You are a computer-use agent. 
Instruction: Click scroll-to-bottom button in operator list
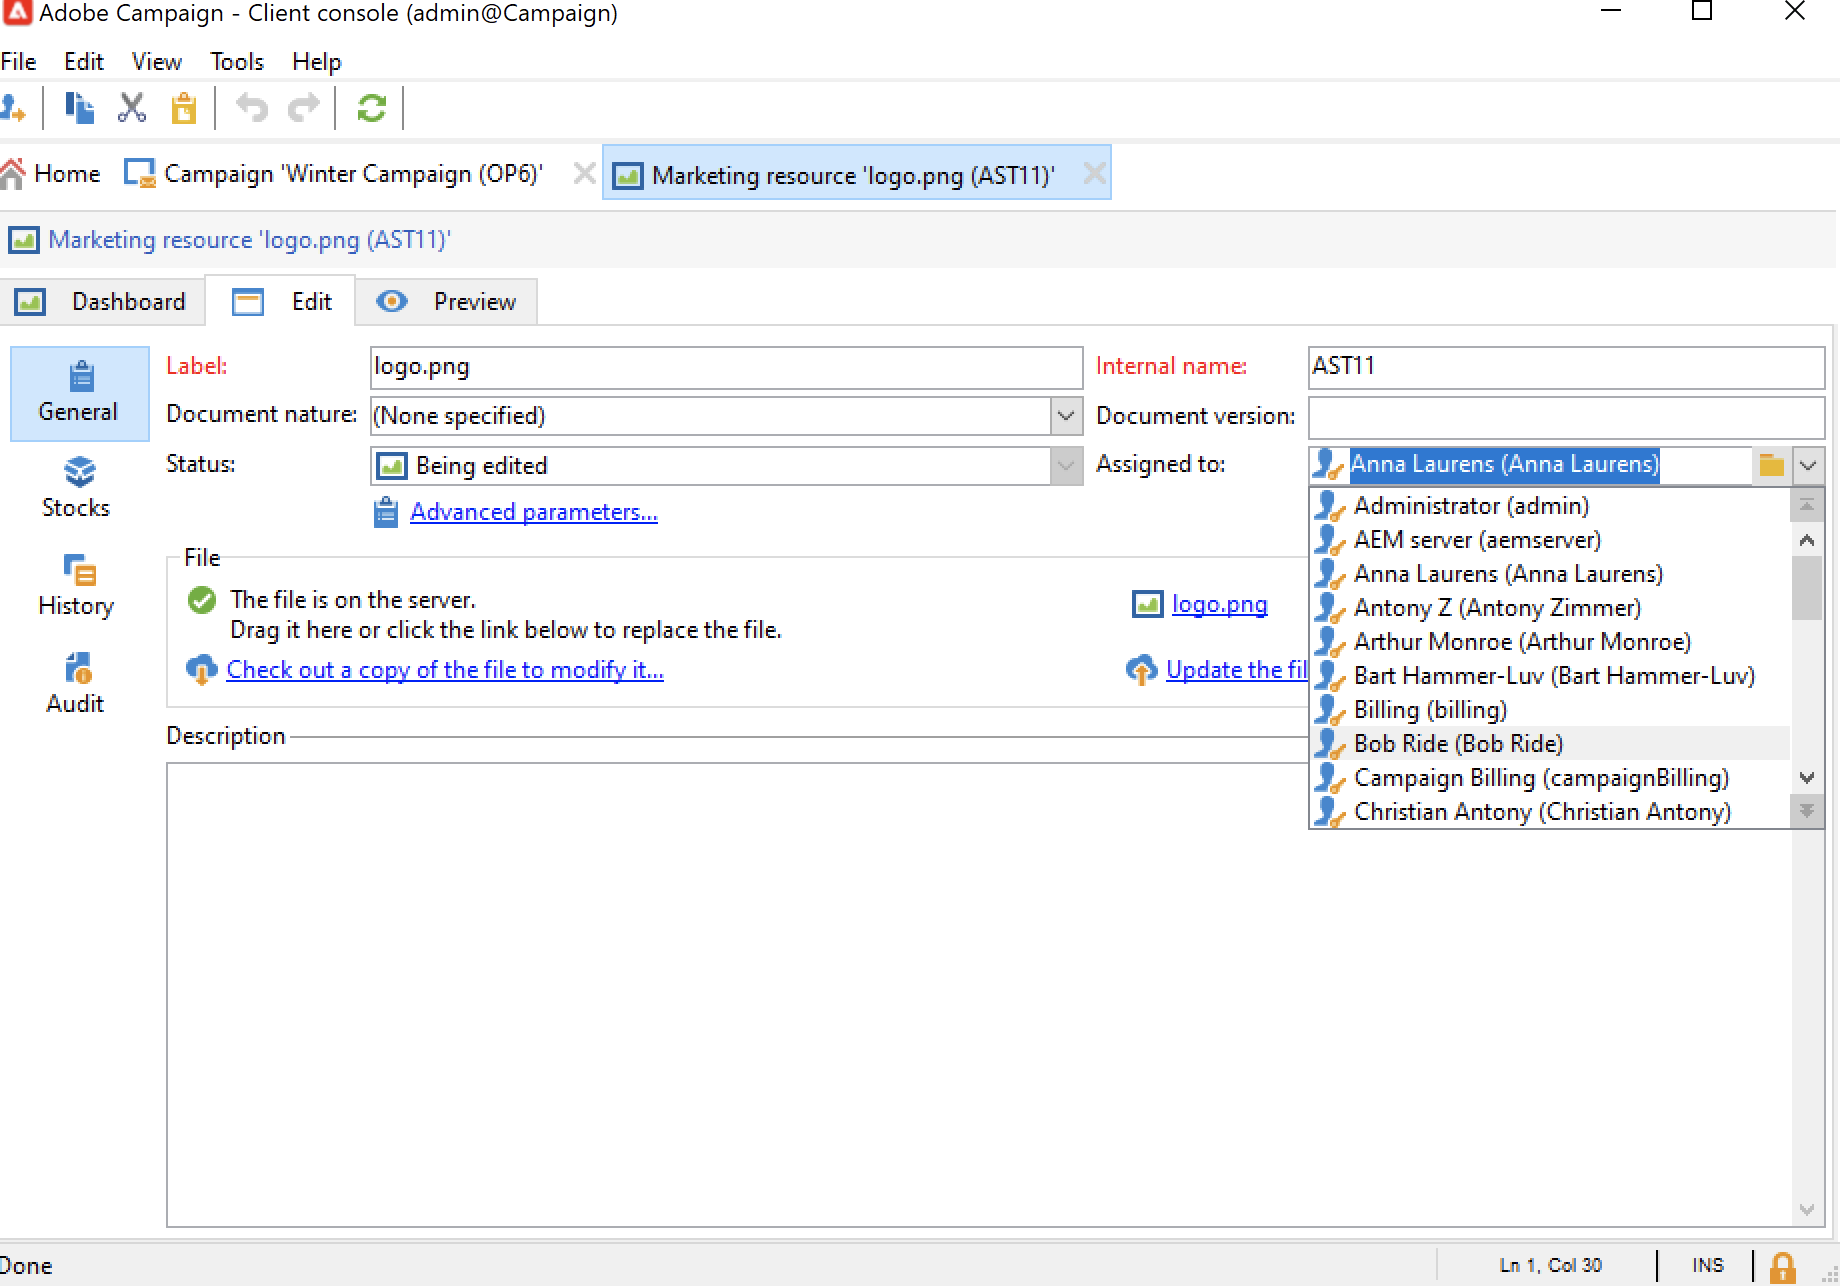click(x=1807, y=811)
